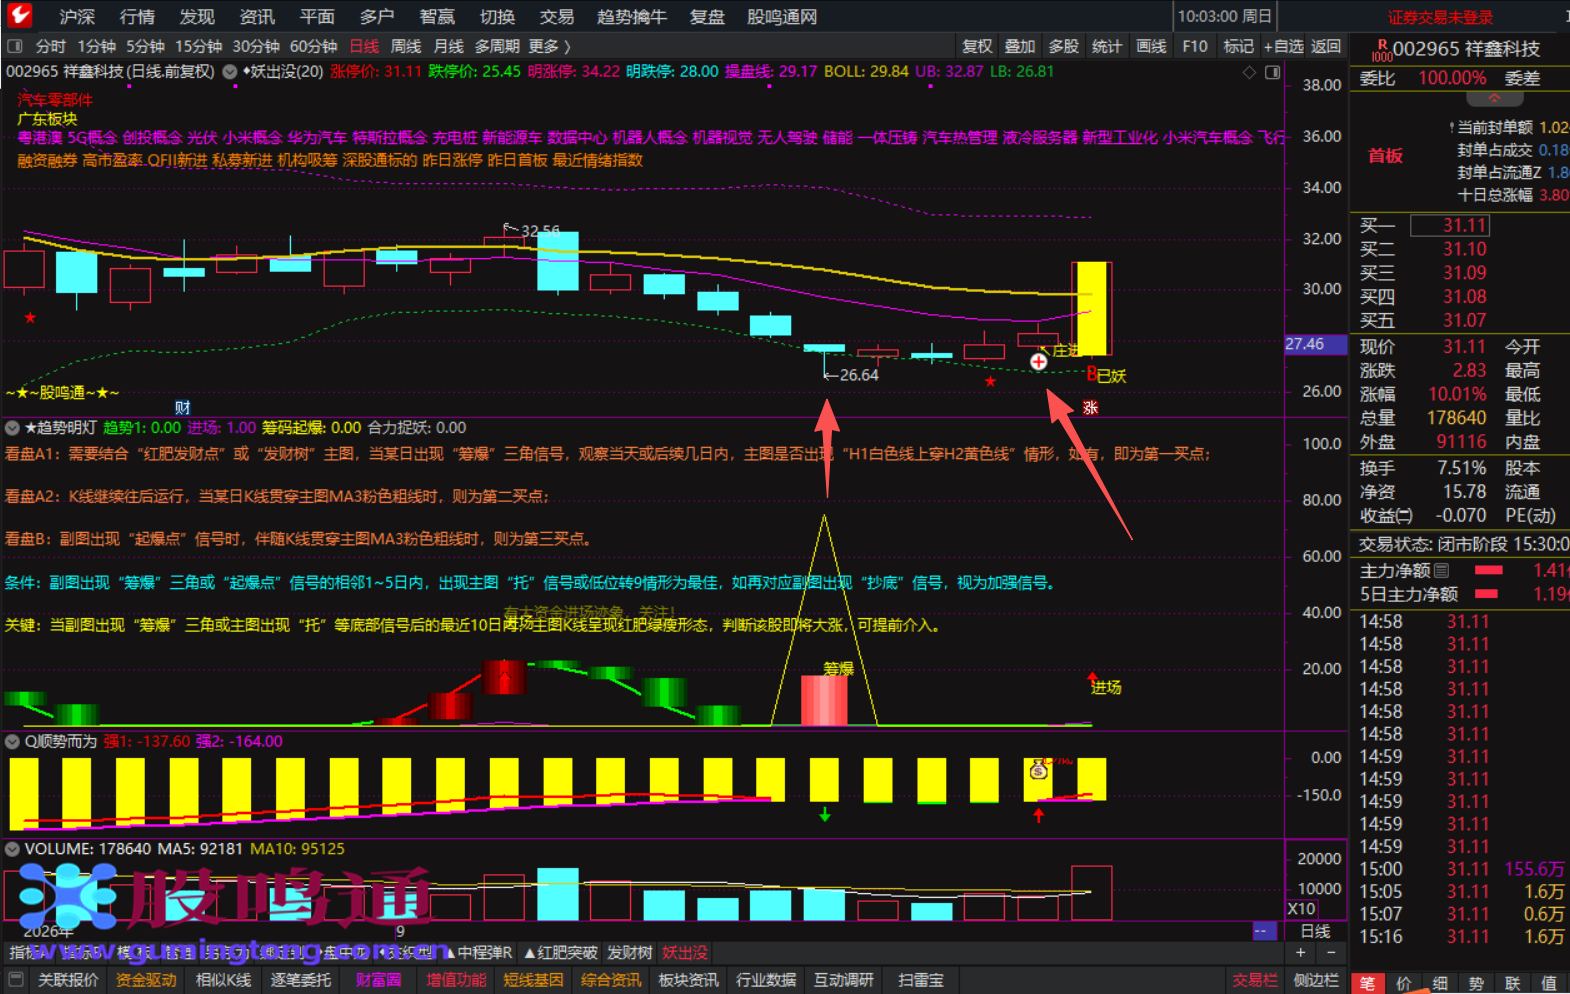Click the window icon left of 关联报价

pos(15,980)
